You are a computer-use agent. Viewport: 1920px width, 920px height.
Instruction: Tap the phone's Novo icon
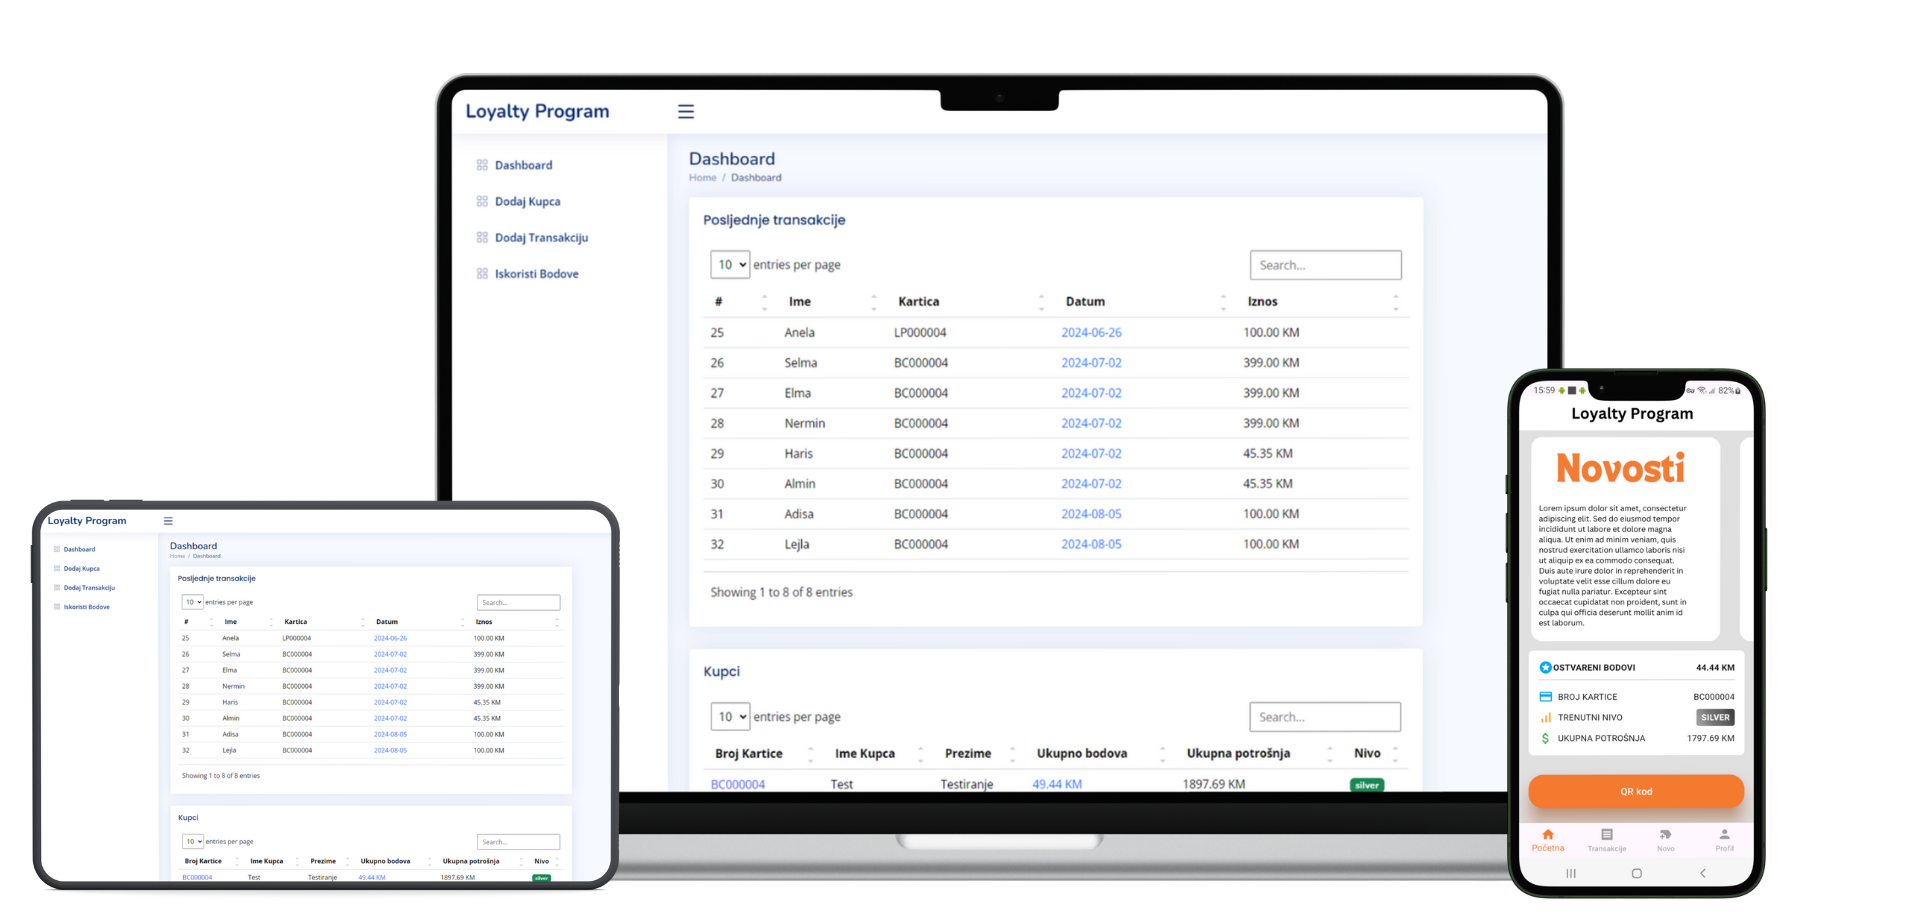coord(1665,834)
